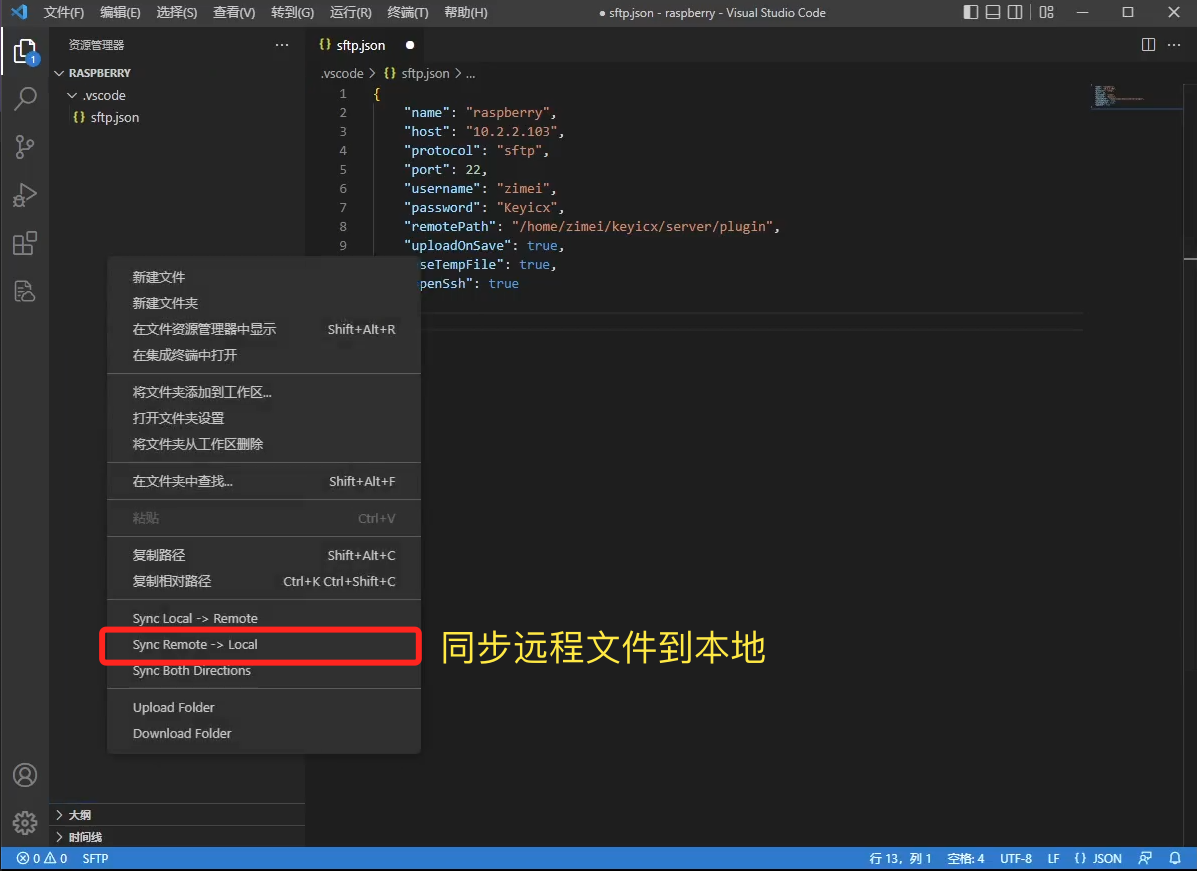Open the 终端(T) menu
Image resolution: width=1197 pixels, height=871 pixels.
click(408, 12)
